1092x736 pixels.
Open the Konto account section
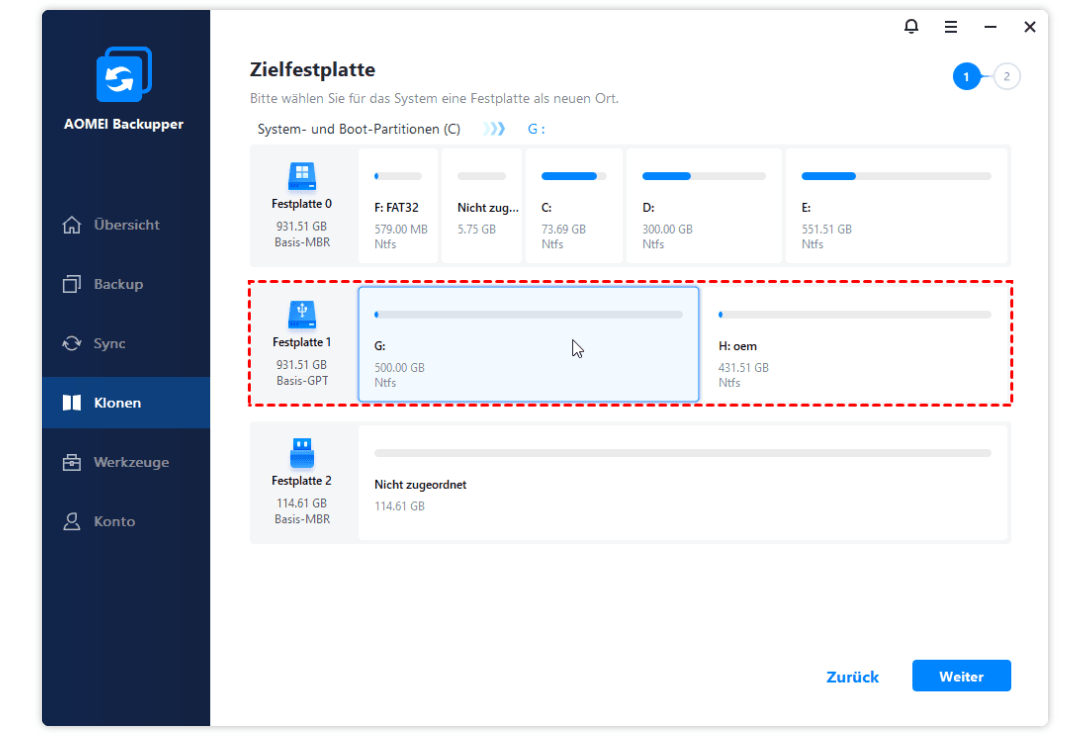click(x=114, y=521)
